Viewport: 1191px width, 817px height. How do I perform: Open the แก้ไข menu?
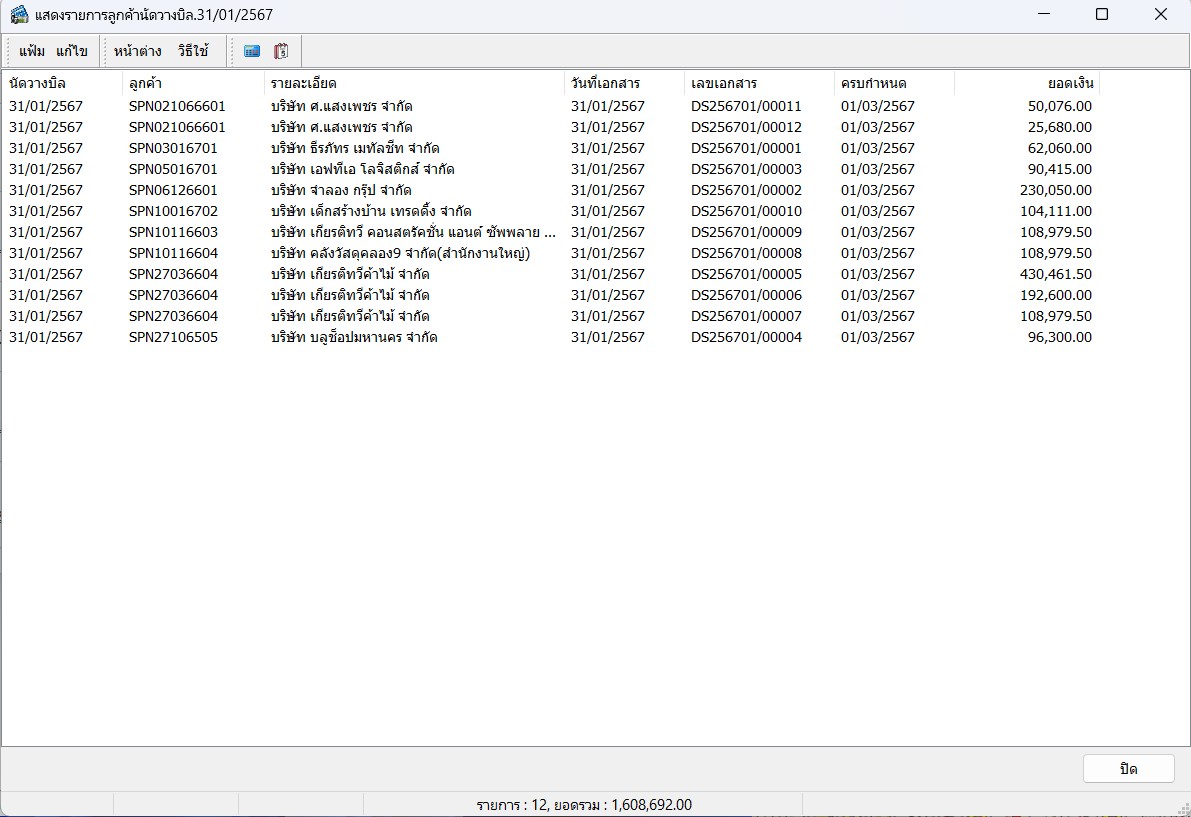[x=72, y=51]
